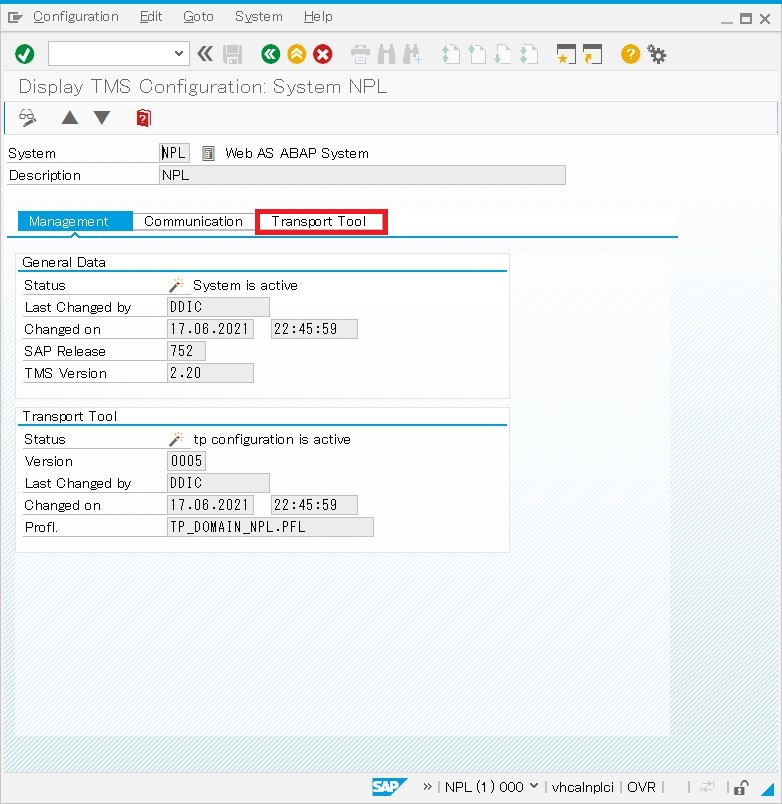Click the Previous Page icon
The image size is (782, 804).
coord(477,54)
